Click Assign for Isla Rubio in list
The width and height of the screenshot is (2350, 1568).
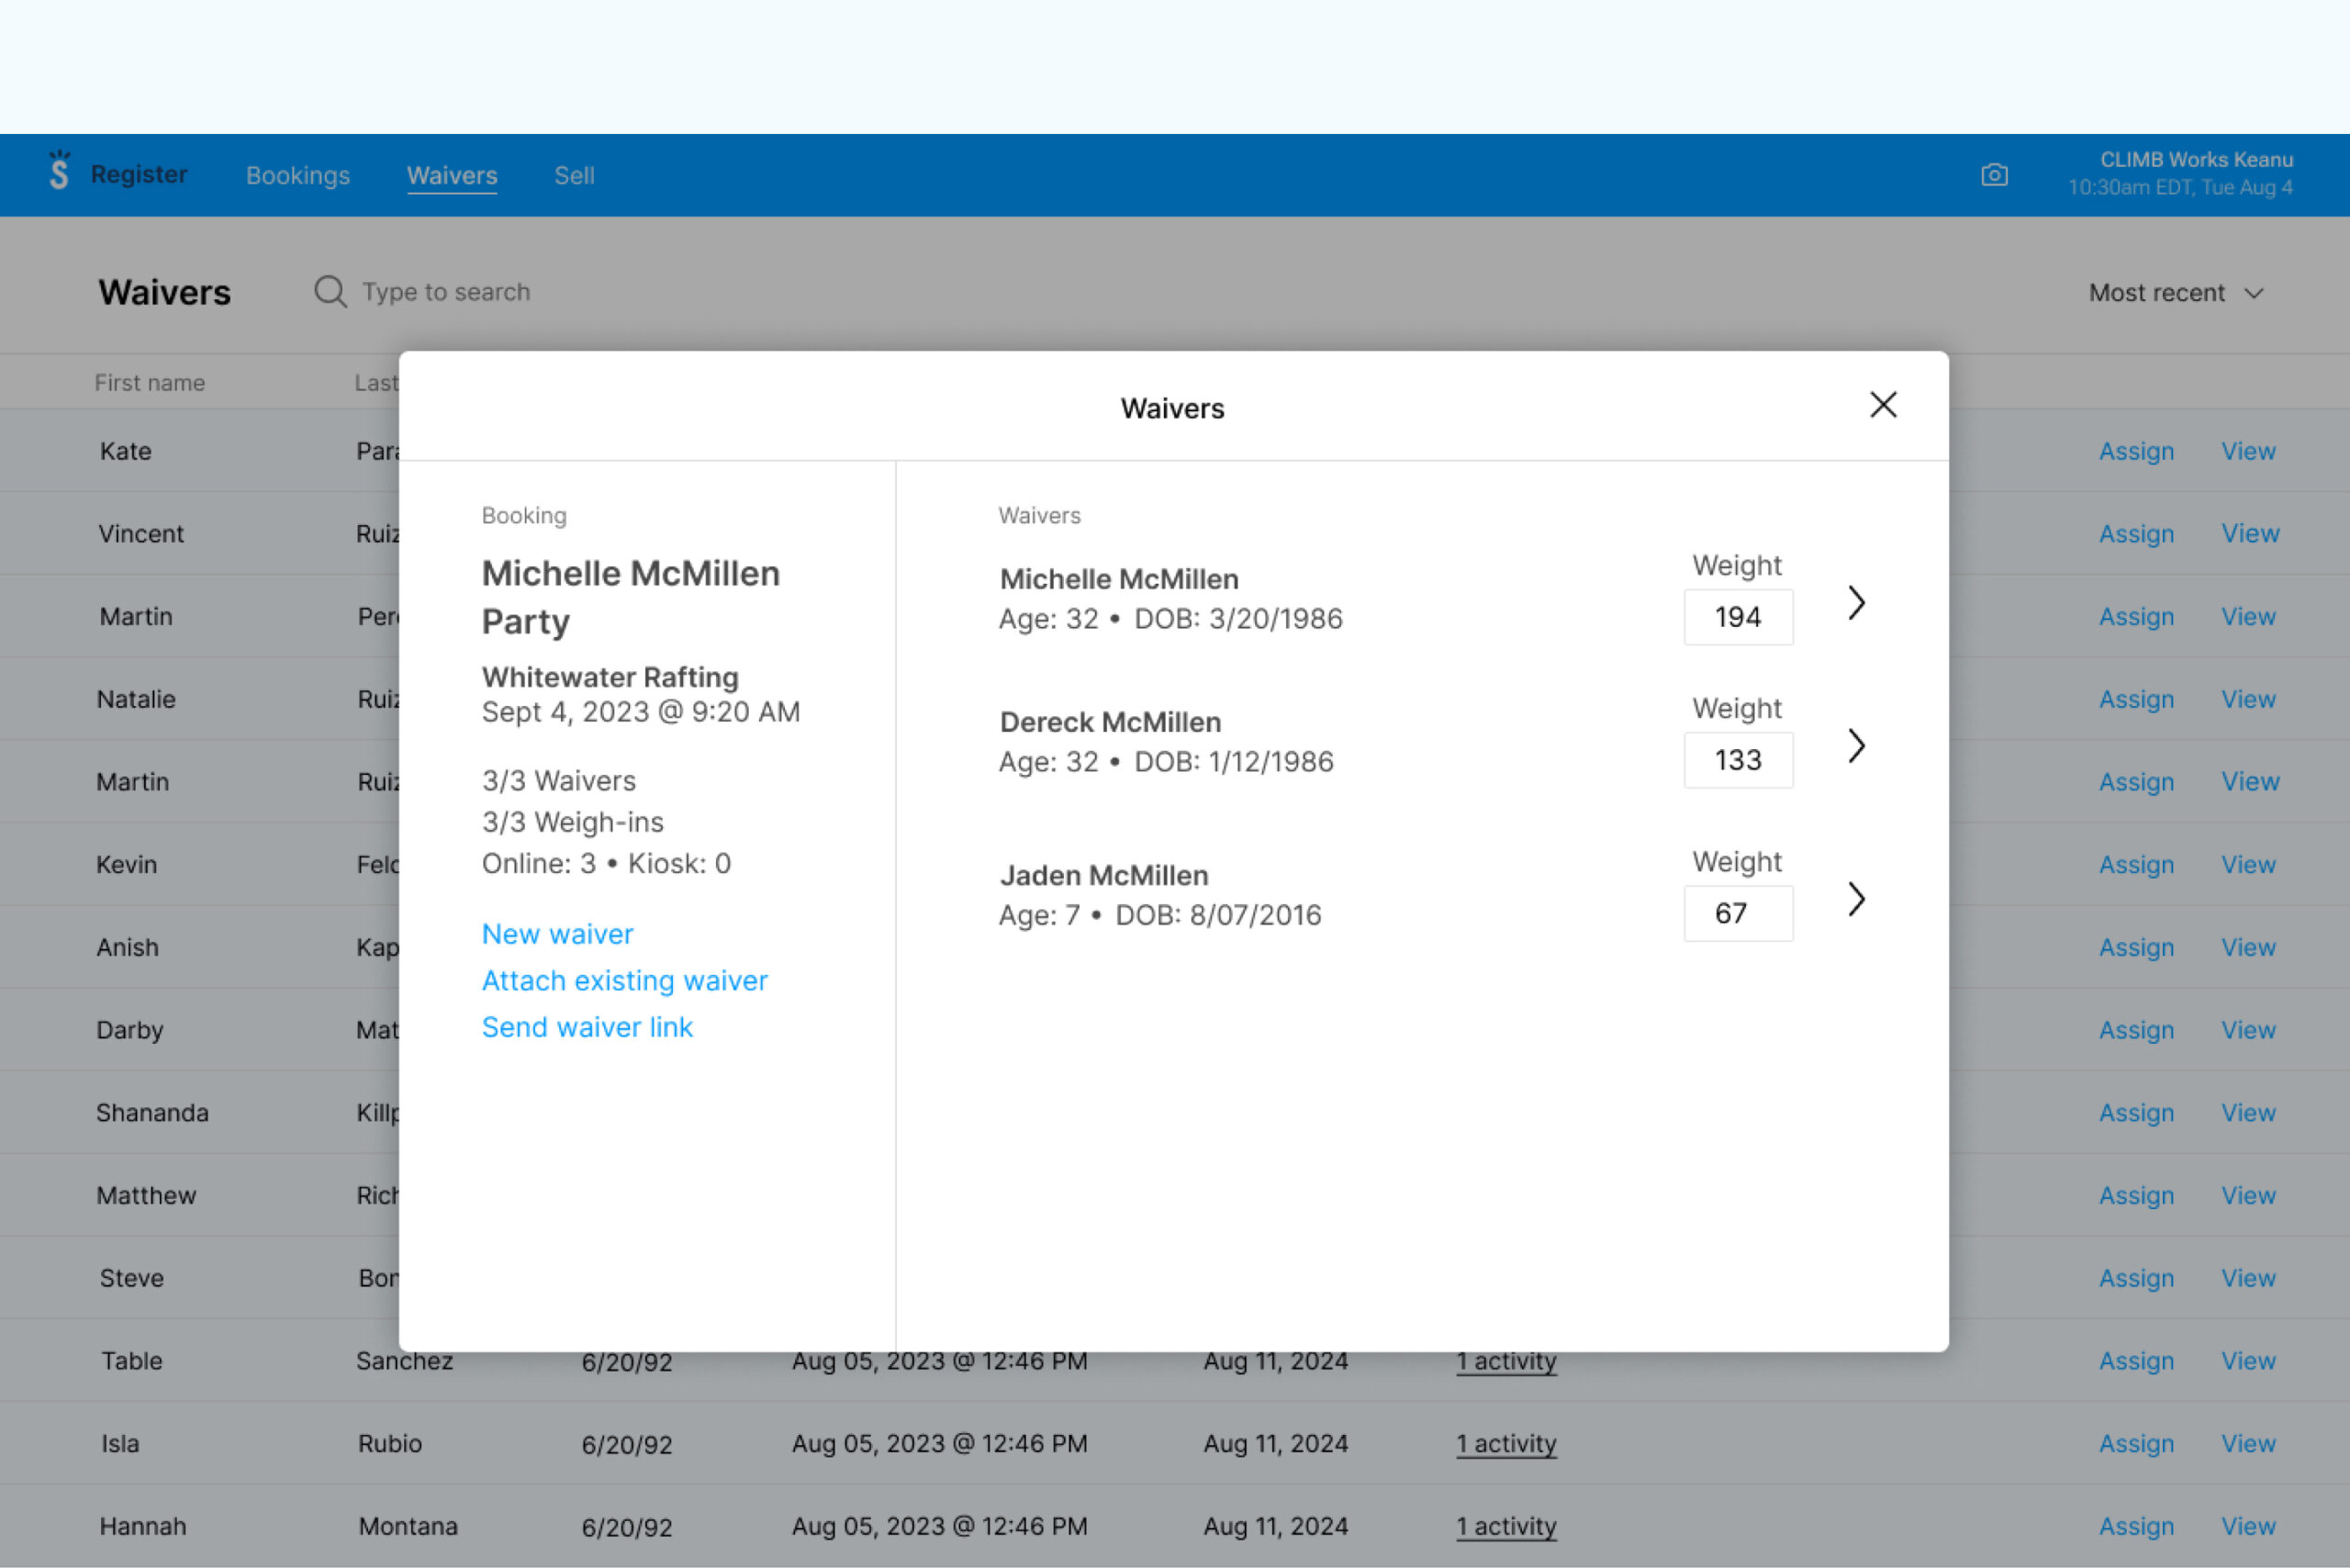[2136, 1444]
